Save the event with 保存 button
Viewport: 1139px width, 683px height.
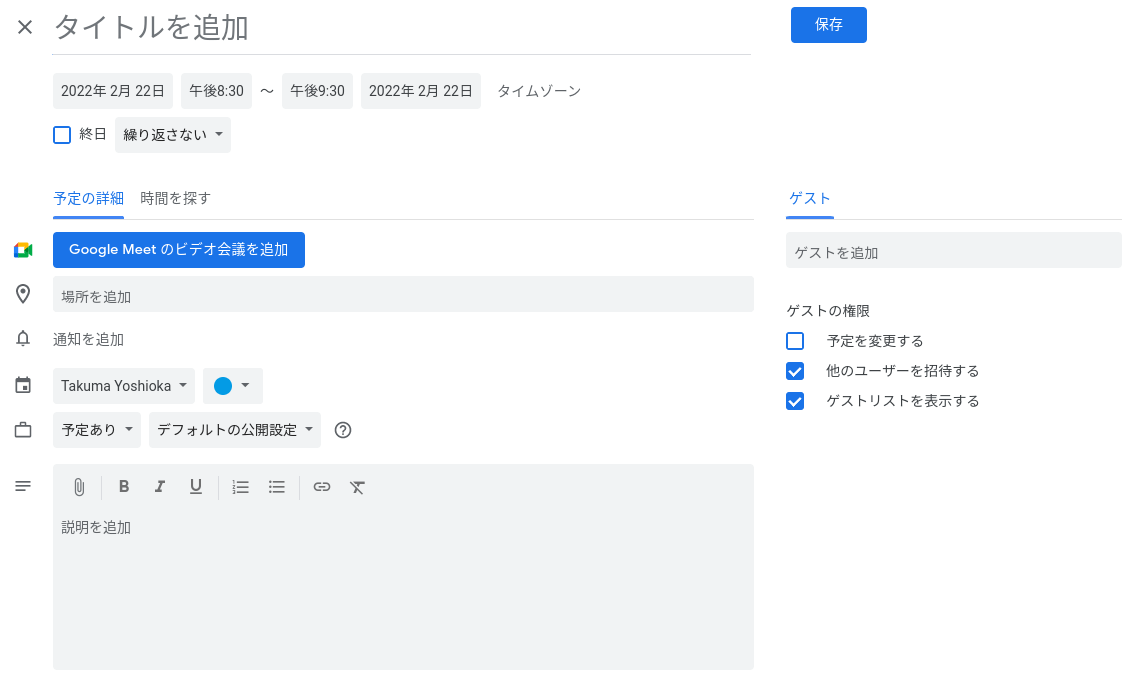tap(829, 25)
